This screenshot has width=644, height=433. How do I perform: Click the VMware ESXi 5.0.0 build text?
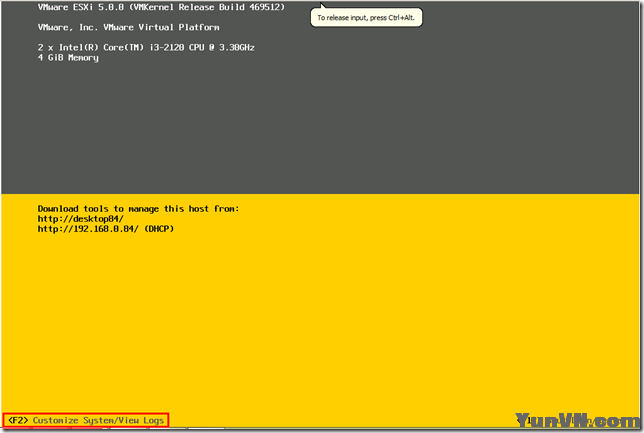pyautogui.click(x=161, y=7)
